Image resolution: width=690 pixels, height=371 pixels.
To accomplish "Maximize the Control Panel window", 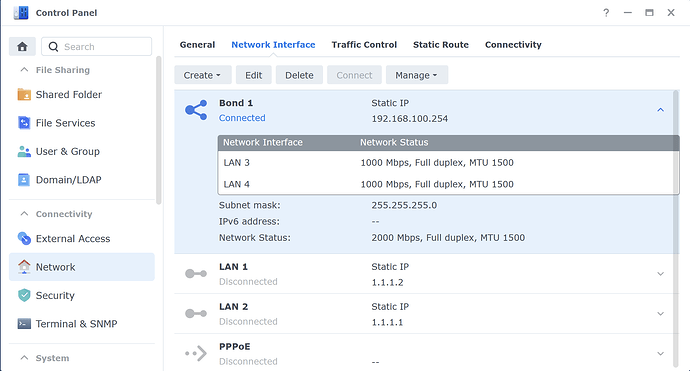I will [x=649, y=13].
